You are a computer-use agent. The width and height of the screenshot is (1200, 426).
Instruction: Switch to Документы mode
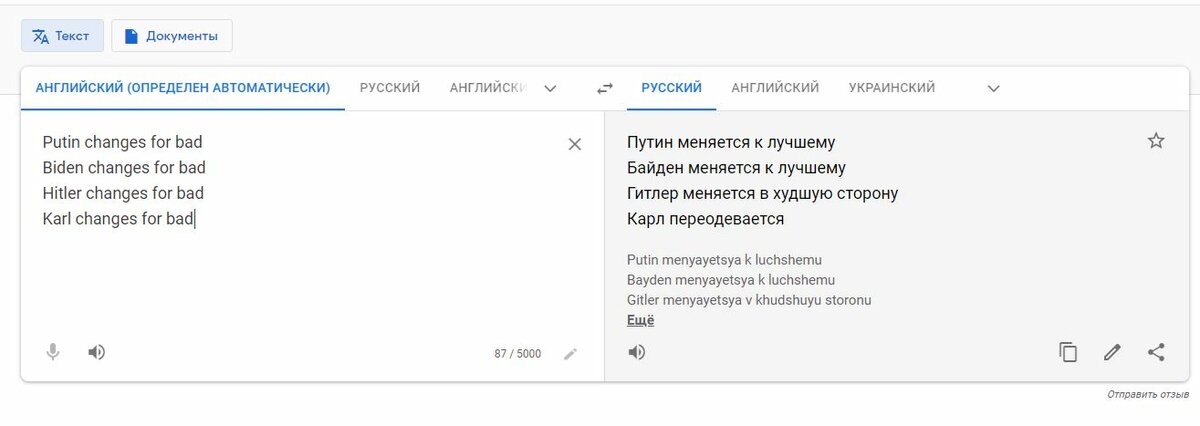click(172, 36)
